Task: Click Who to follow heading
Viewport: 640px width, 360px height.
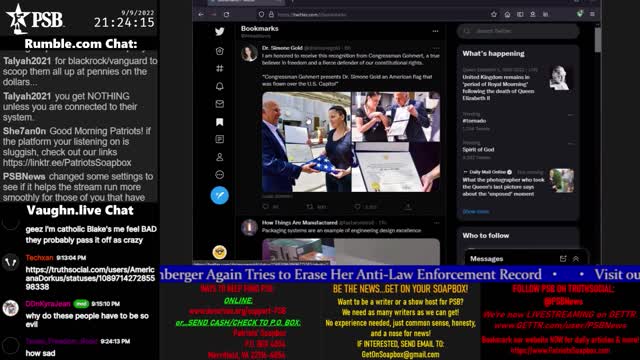Action: [486, 236]
